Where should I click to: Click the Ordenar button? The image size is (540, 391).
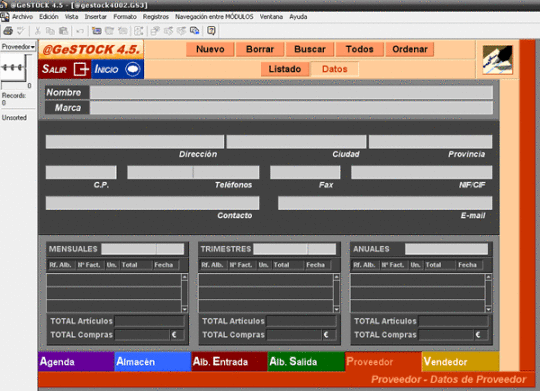[x=409, y=49]
